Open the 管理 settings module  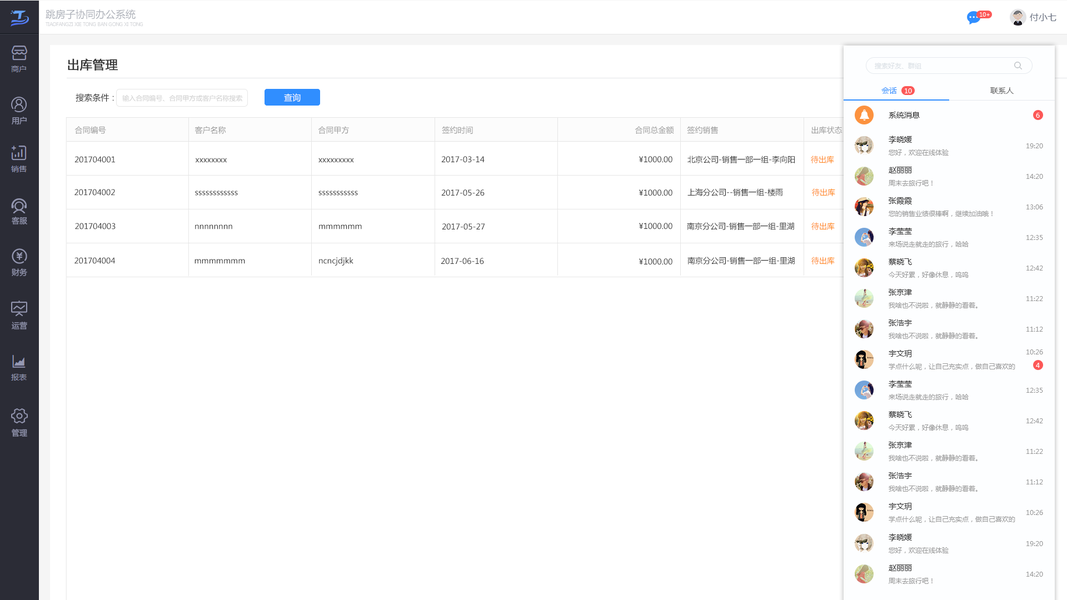click(x=19, y=422)
